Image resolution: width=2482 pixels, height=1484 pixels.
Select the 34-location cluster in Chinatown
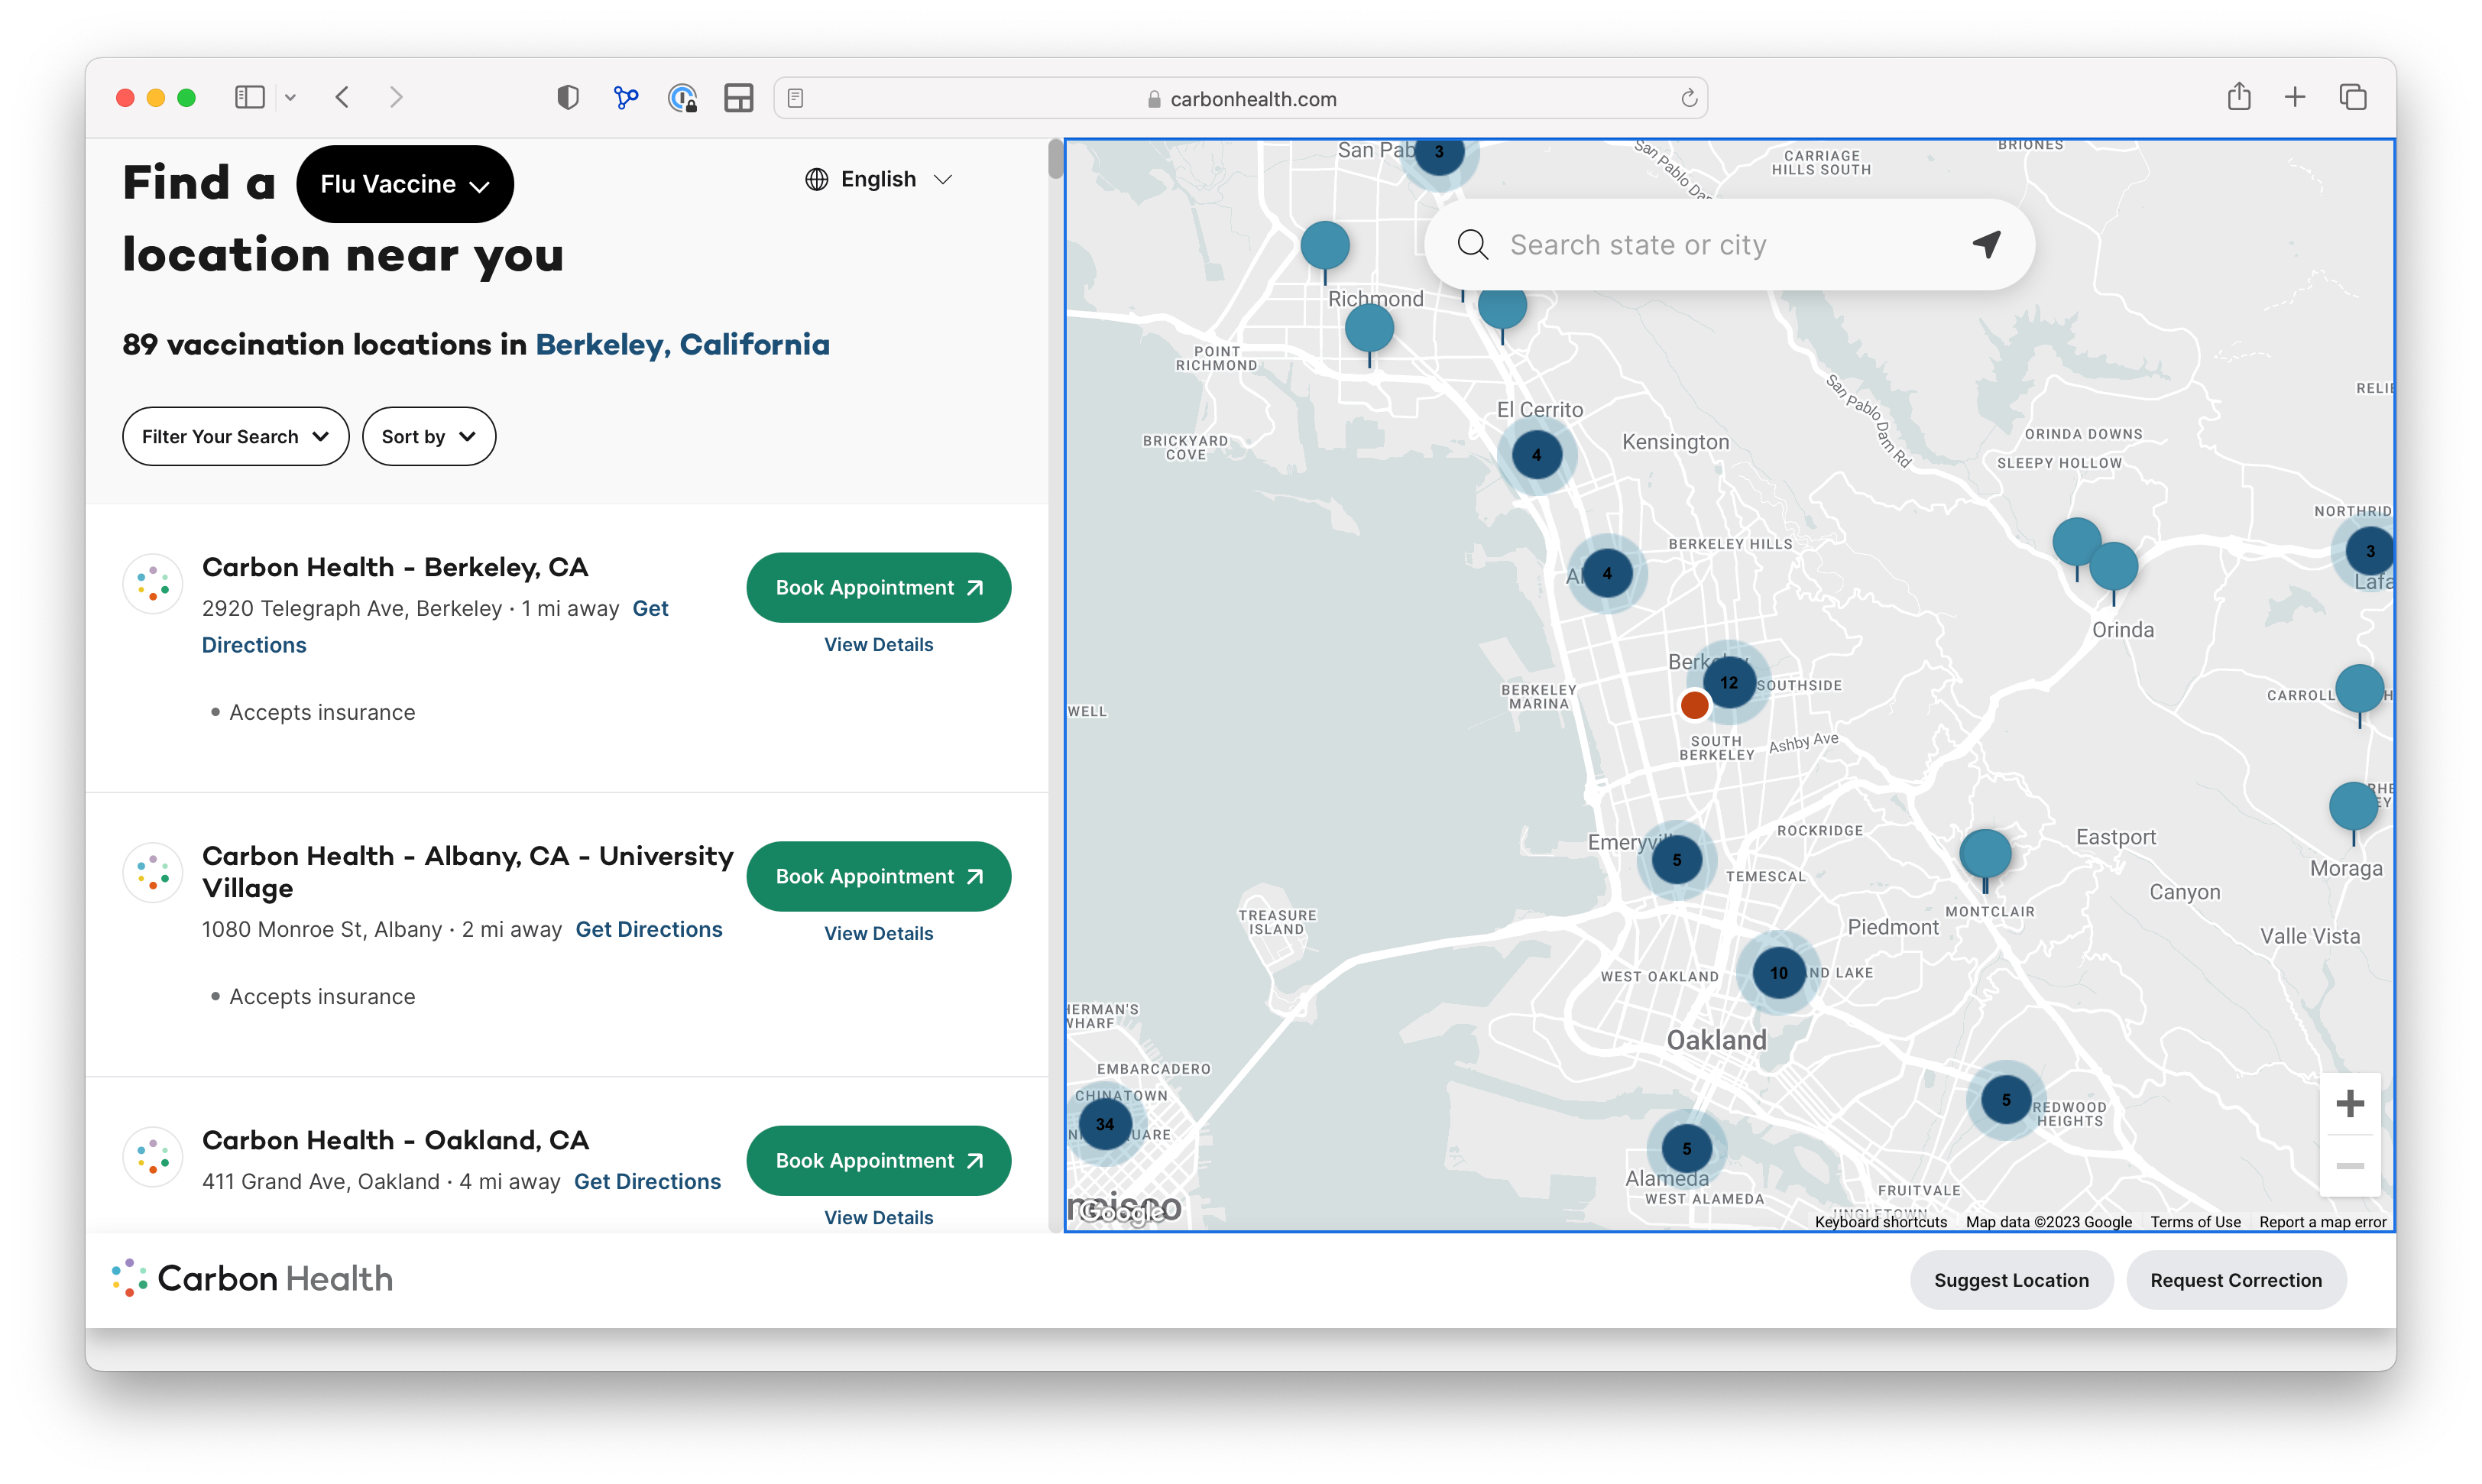point(1104,1123)
